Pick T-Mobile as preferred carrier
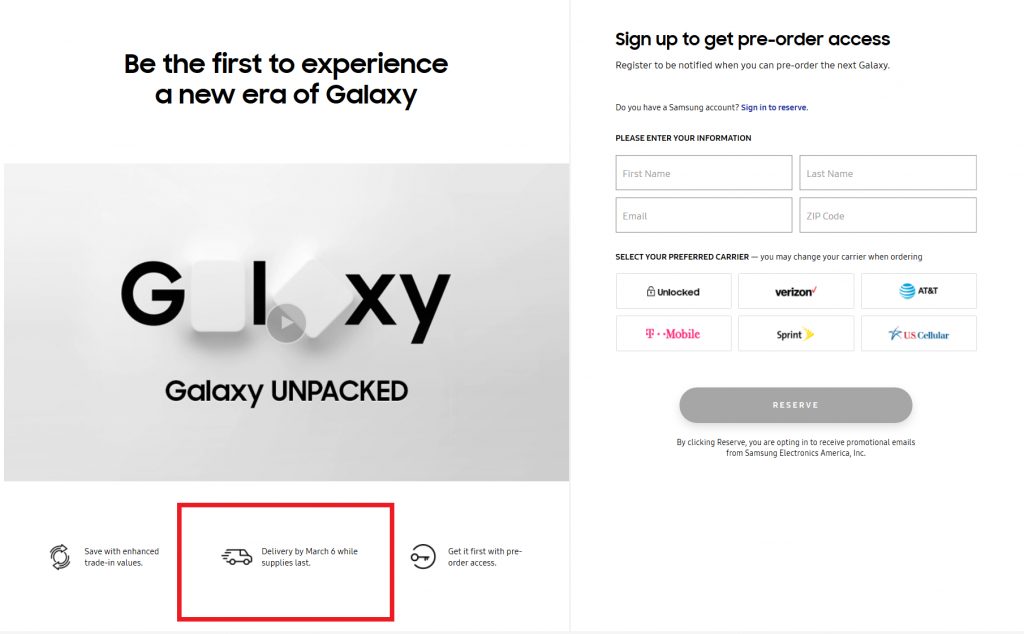Image resolution: width=1024 pixels, height=634 pixels. pyautogui.click(x=673, y=334)
